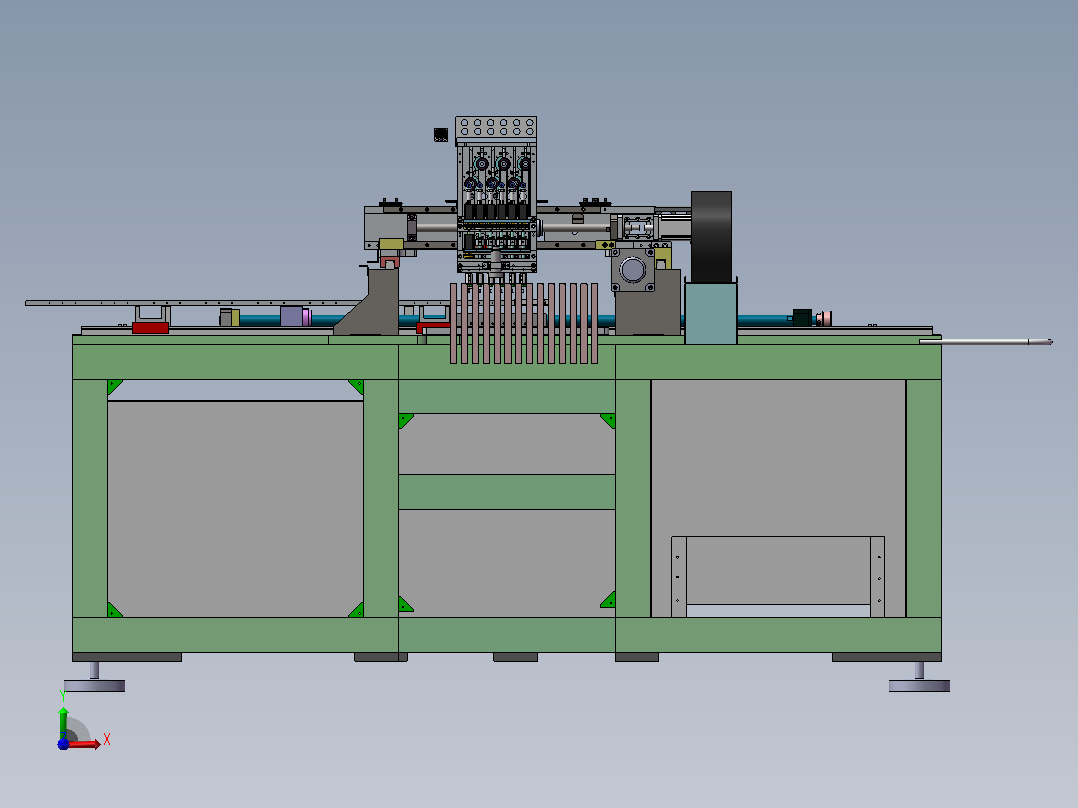The width and height of the screenshot is (1078, 808).
Task: Select the right leveling foot disc
Action: click(919, 686)
